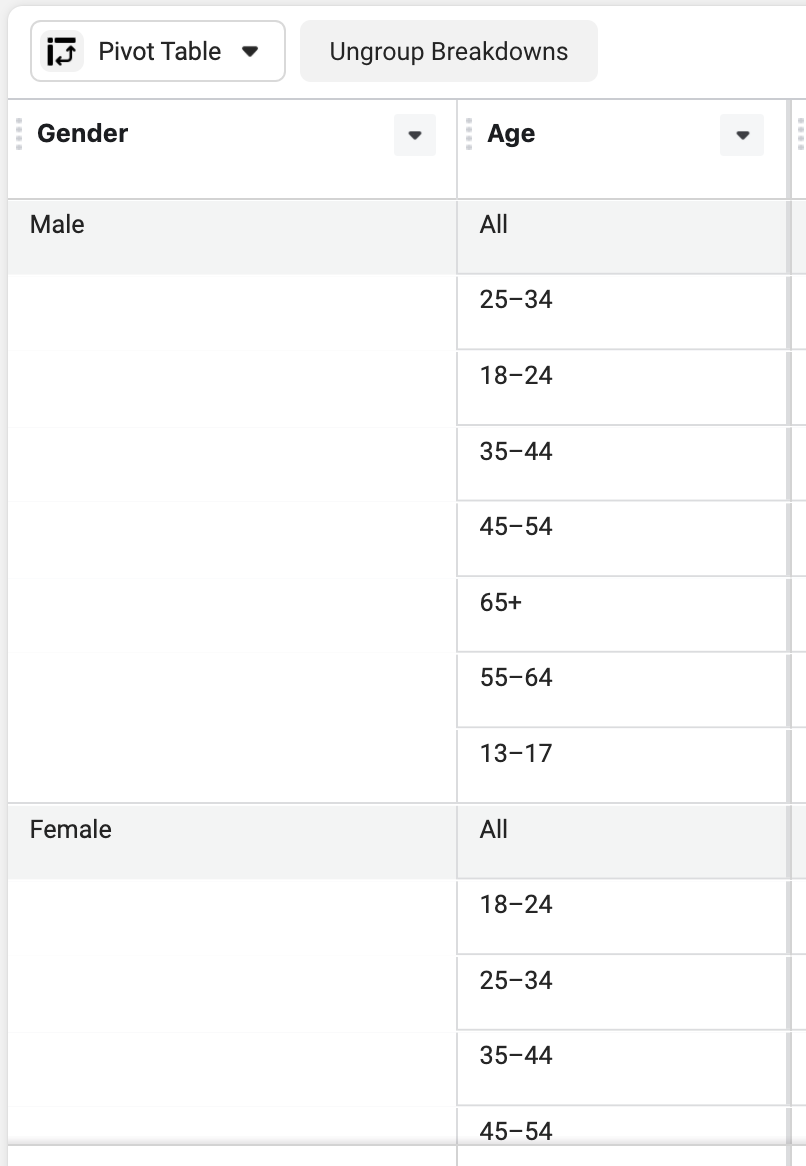Select the Age column header
The width and height of the screenshot is (806, 1166).
pos(511,134)
